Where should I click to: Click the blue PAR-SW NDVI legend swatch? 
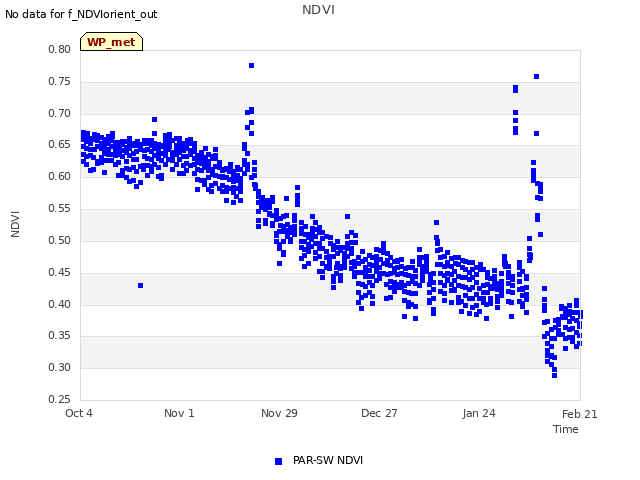278,461
